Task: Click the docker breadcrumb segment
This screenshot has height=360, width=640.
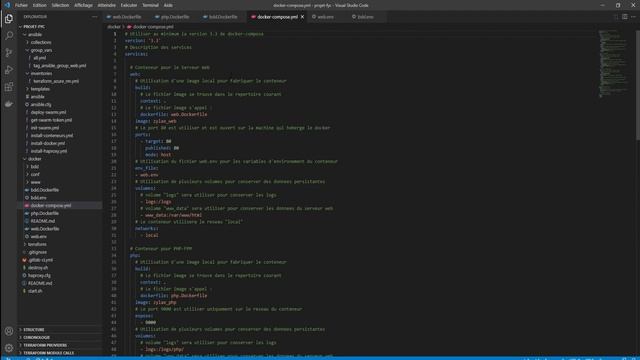Action: click(x=114, y=27)
